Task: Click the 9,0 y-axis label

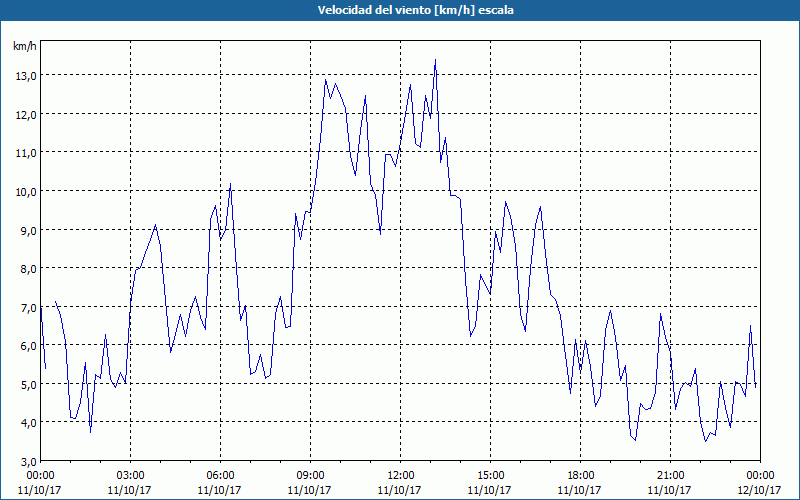Action: tap(28, 230)
